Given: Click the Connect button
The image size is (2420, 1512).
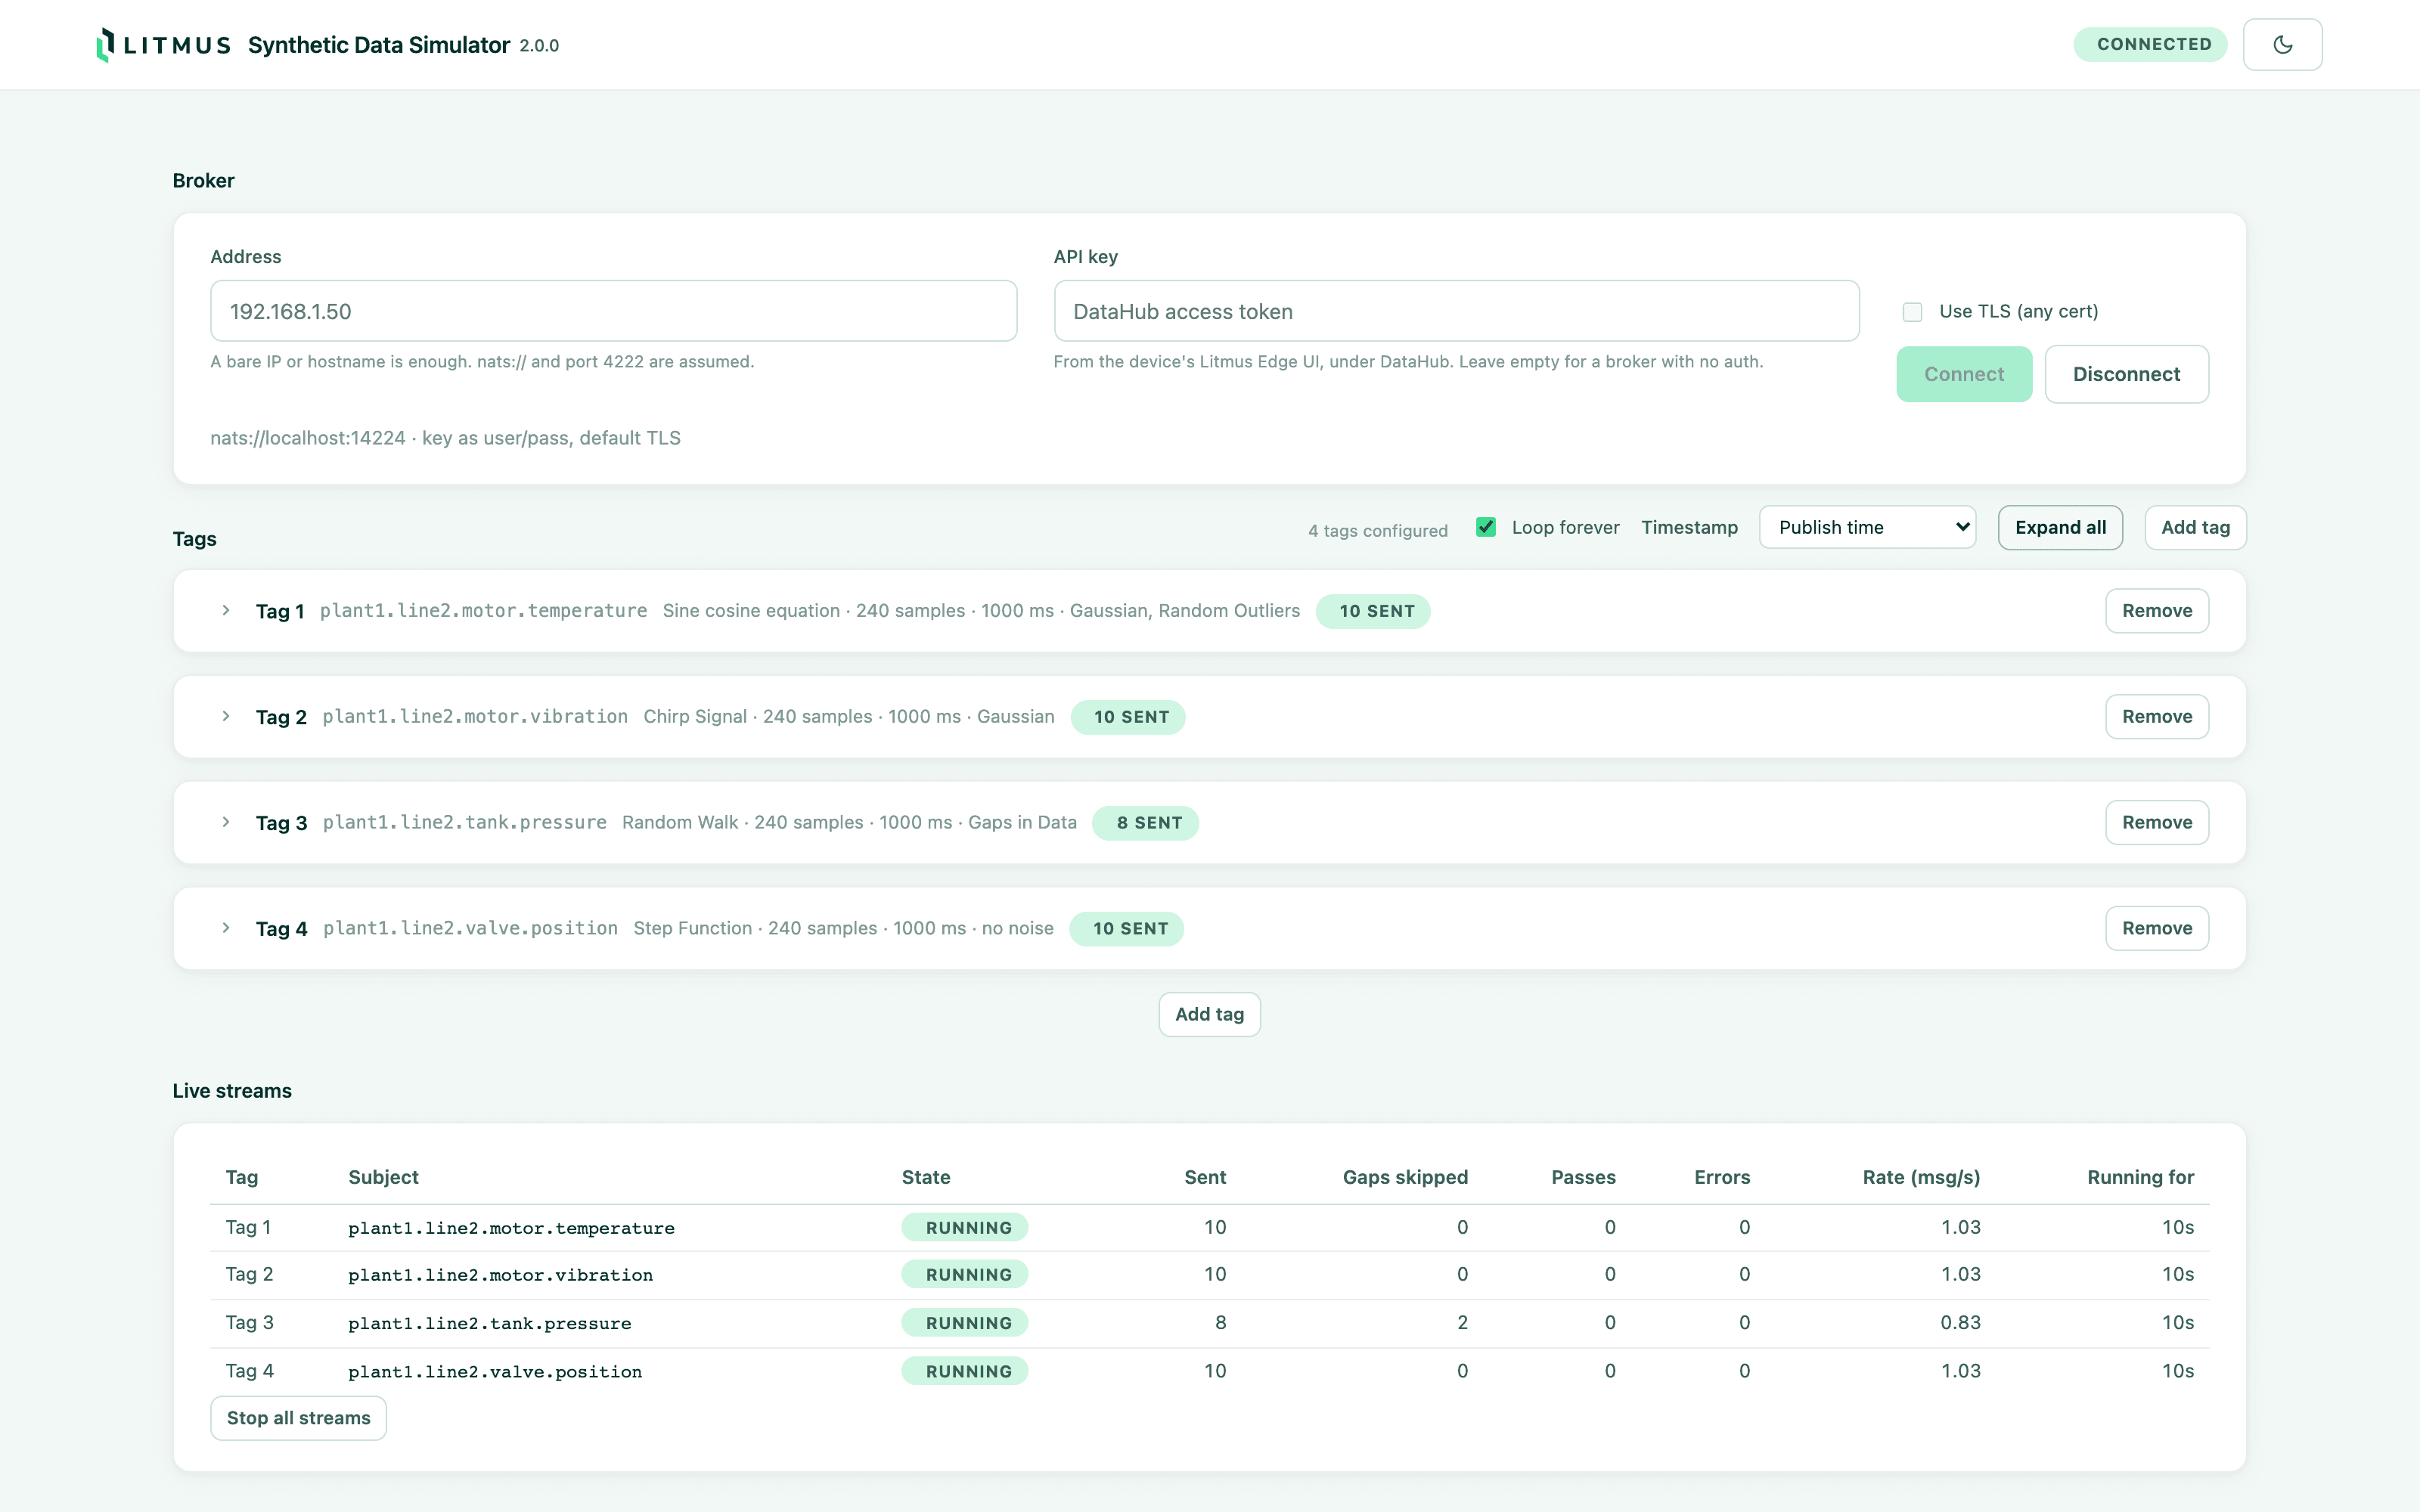Looking at the screenshot, I should click(1964, 374).
